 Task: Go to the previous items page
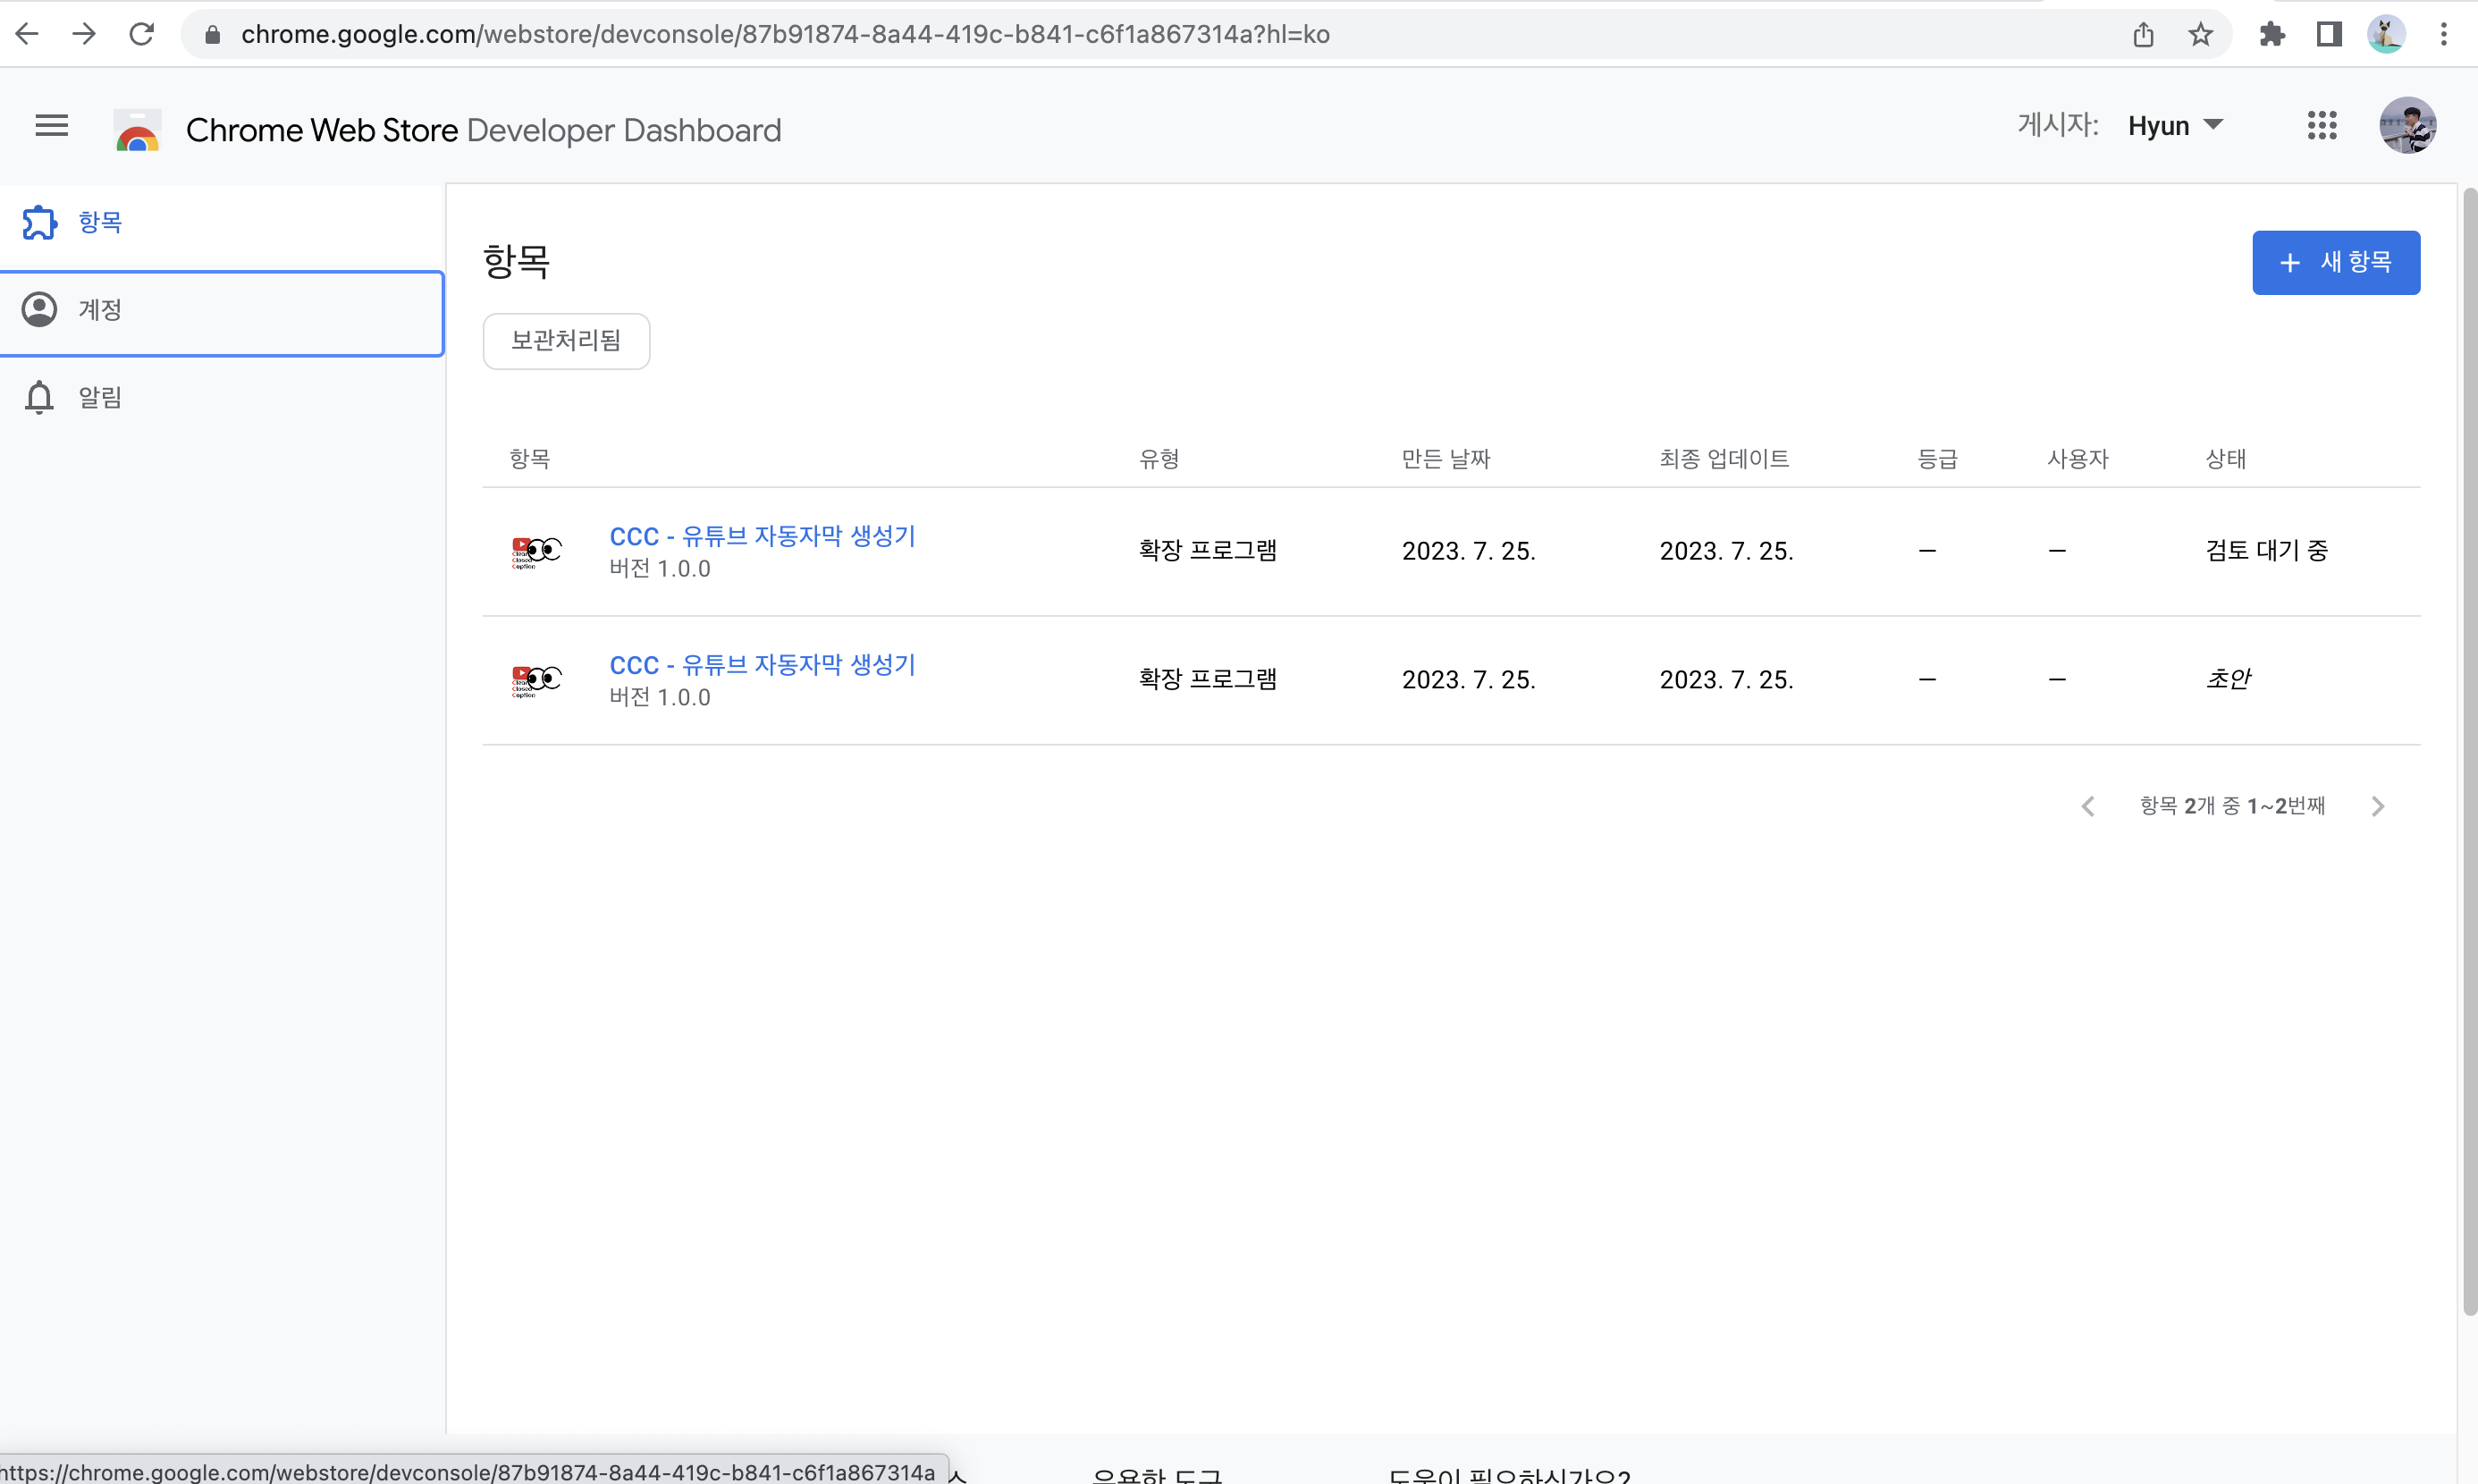point(2088,806)
